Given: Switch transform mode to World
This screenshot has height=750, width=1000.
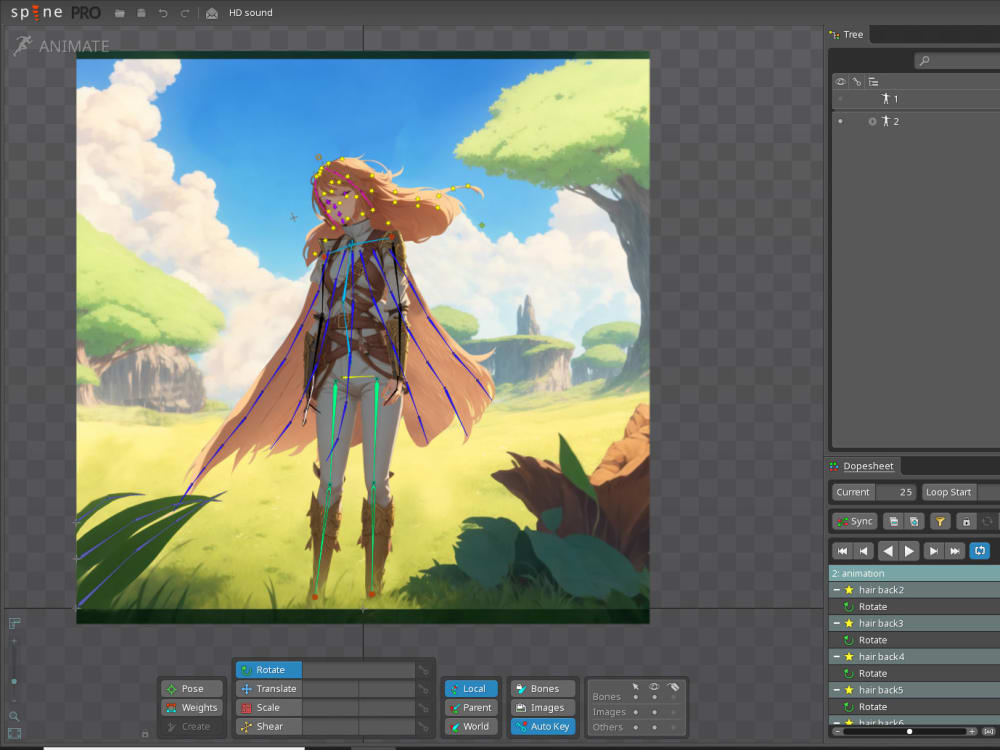Looking at the screenshot, I should pyautogui.click(x=470, y=726).
